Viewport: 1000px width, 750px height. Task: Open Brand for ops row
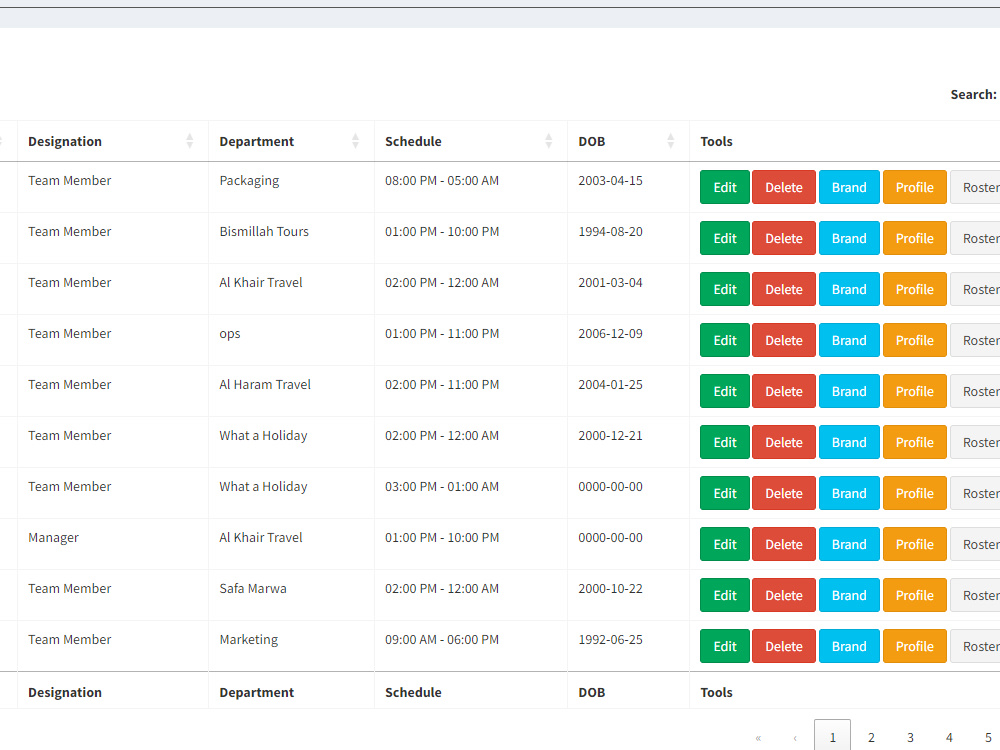849,340
